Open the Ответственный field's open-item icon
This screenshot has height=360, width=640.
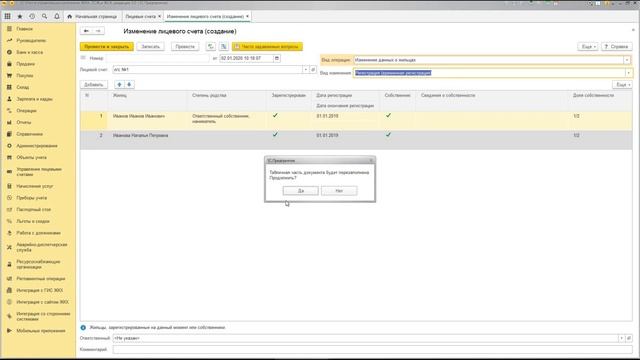[x=629, y=338]
